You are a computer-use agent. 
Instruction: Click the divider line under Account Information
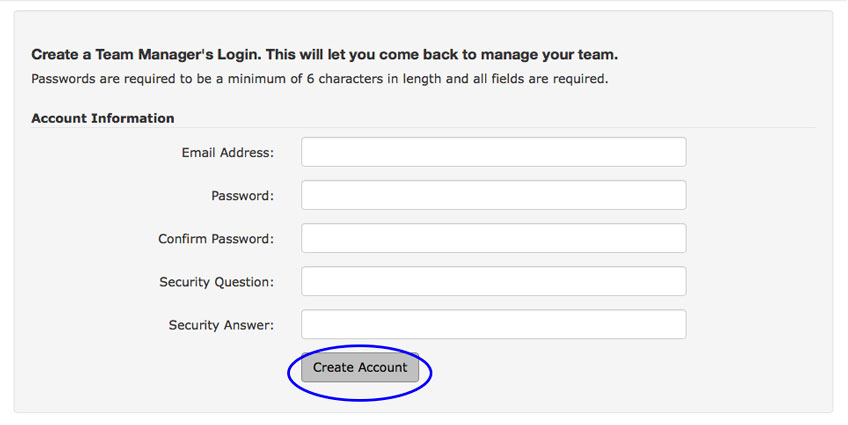[x=423, y=128]
